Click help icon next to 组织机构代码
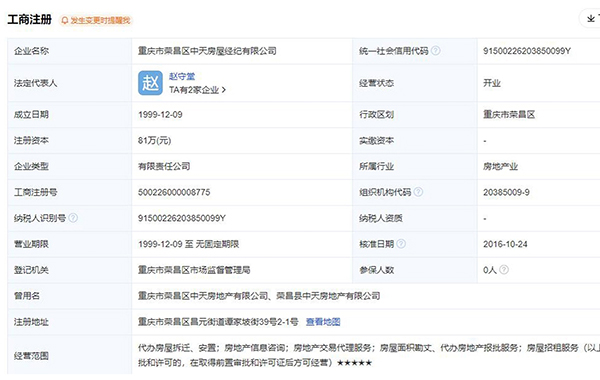 pyautogui.click(x=418, y=192)
